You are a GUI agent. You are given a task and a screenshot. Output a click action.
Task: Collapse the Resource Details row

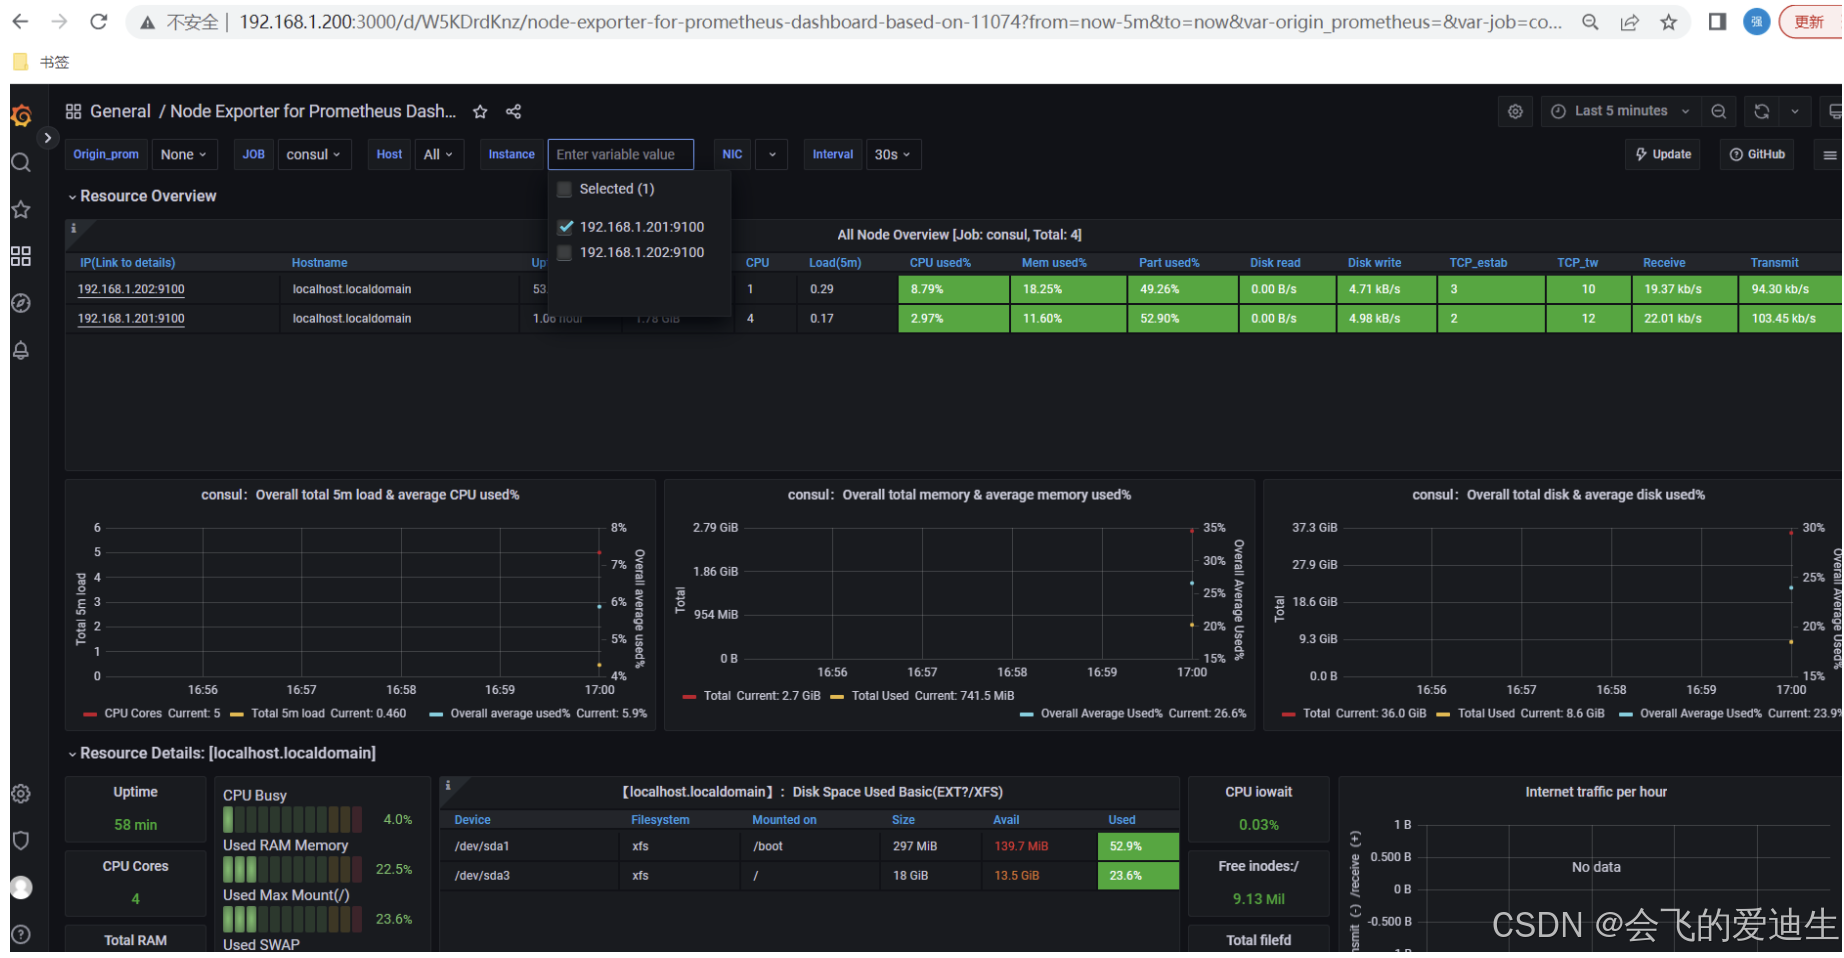tap(222, 753)
